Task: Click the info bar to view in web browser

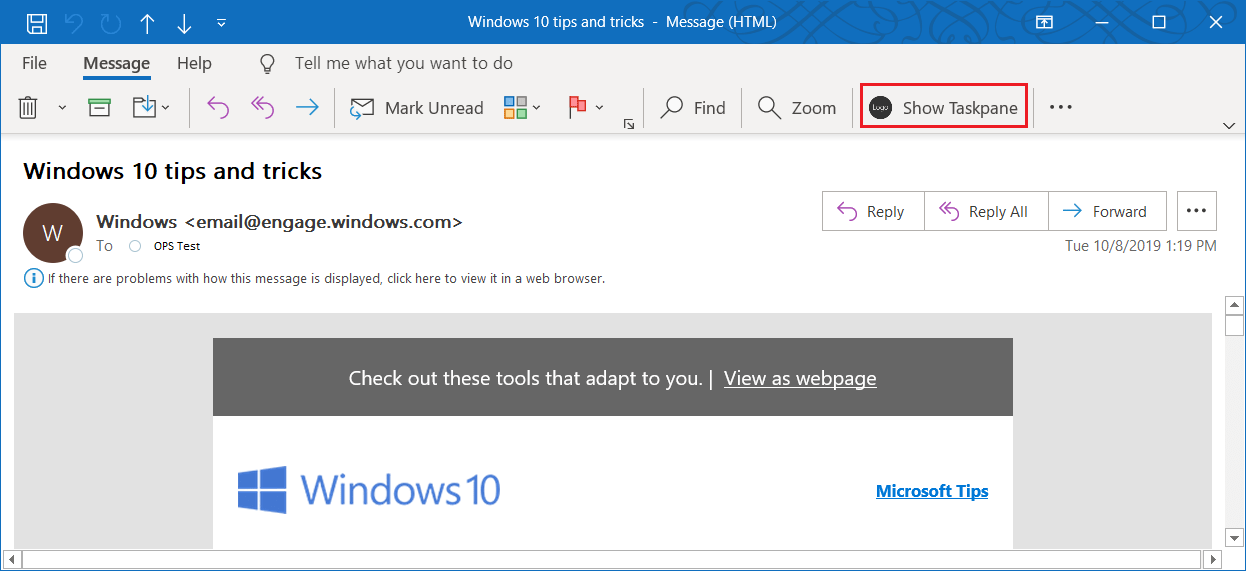Action: click(315, 278)
